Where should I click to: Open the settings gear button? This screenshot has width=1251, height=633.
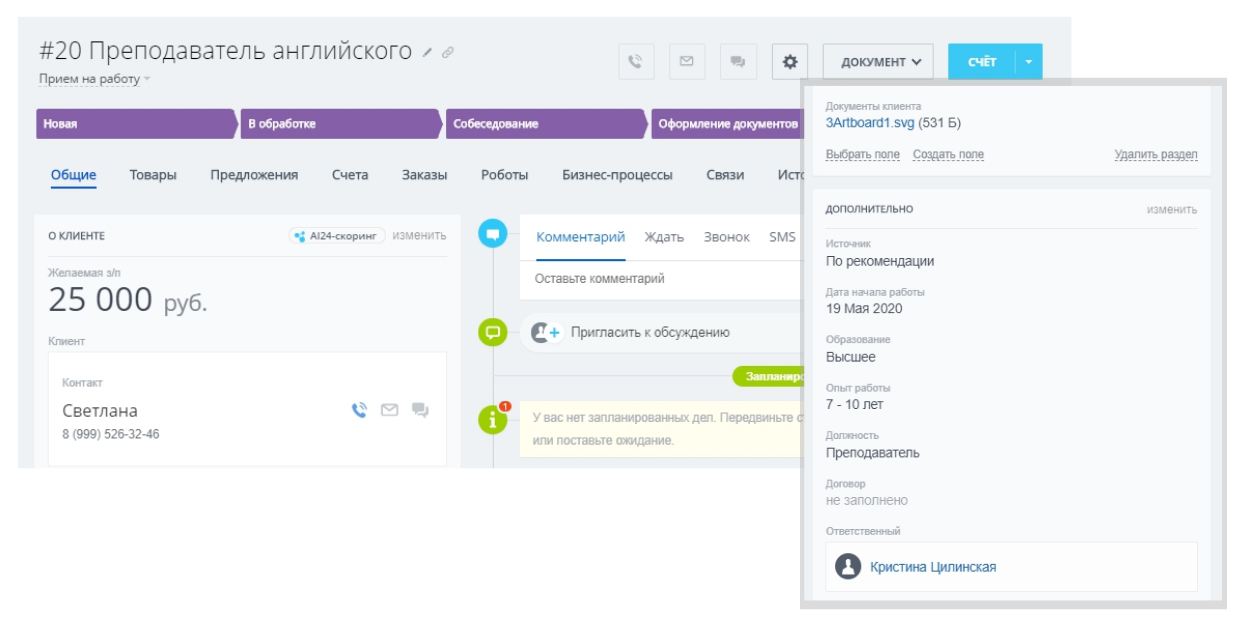790,61
